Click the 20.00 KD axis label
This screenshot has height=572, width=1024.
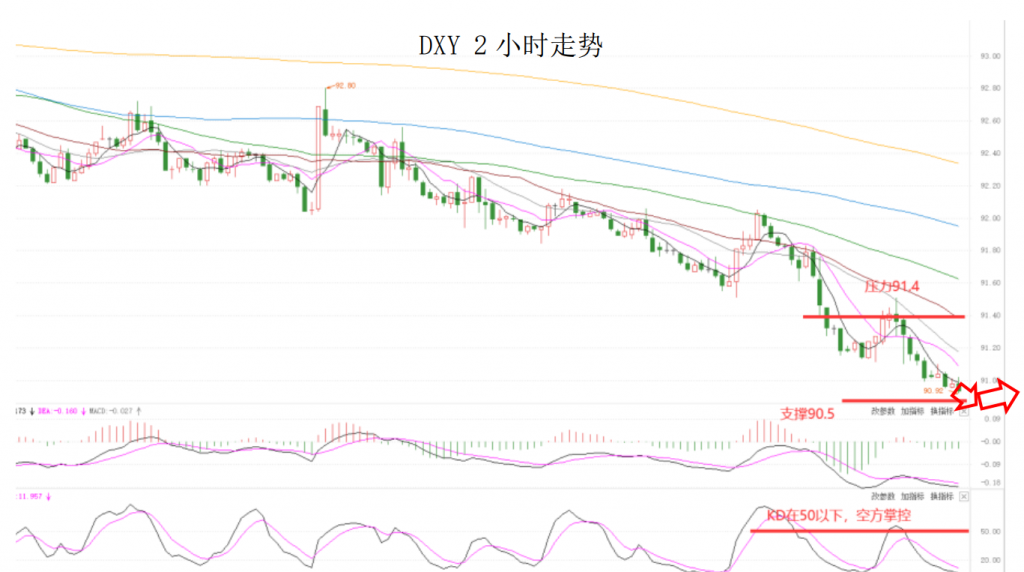point(990,560)
